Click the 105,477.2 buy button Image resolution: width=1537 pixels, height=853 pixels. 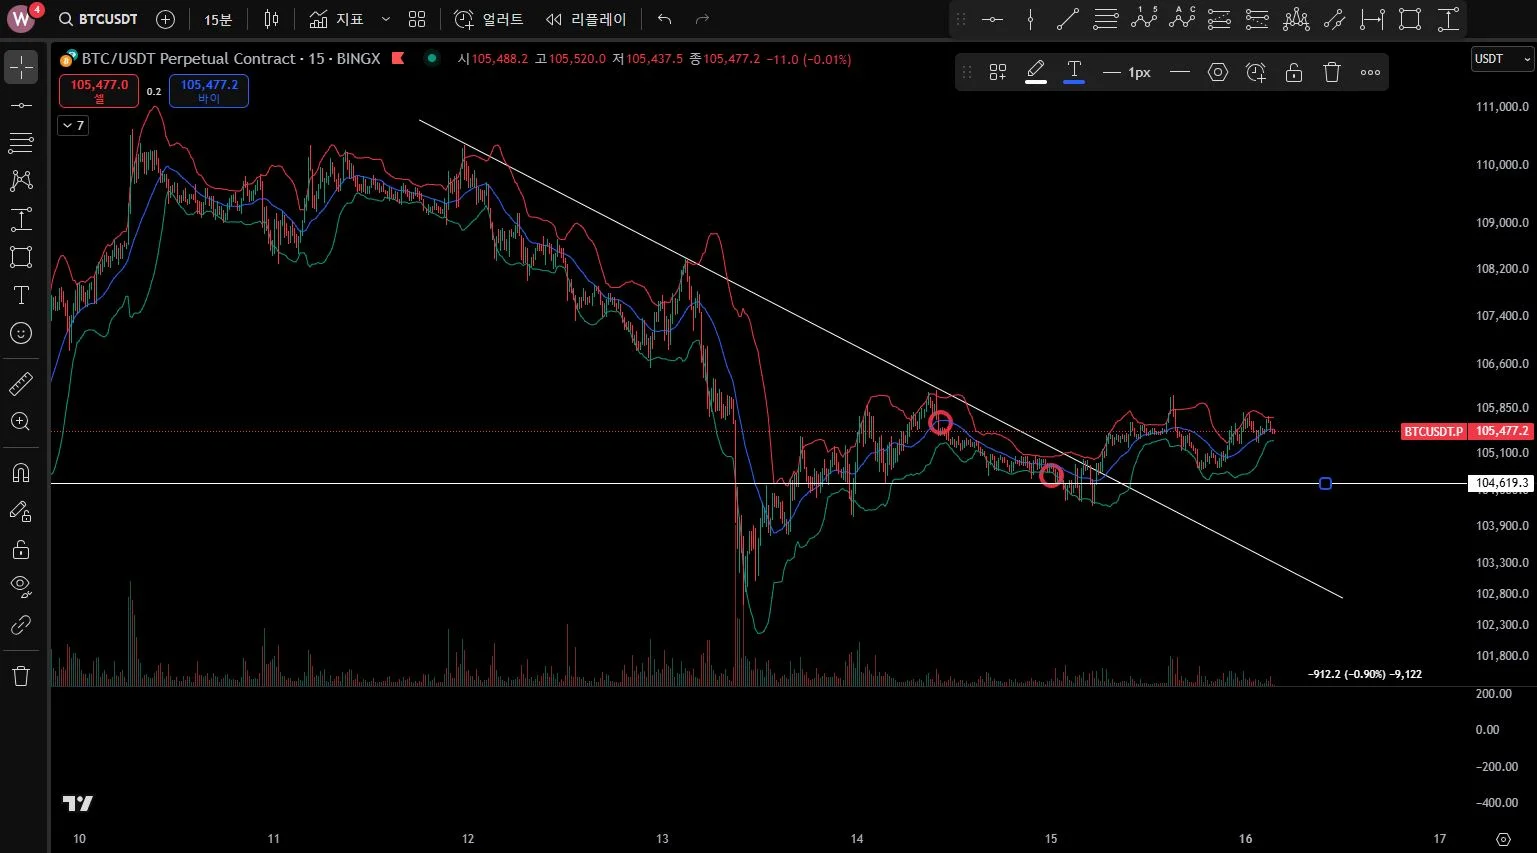click(209, 91)
